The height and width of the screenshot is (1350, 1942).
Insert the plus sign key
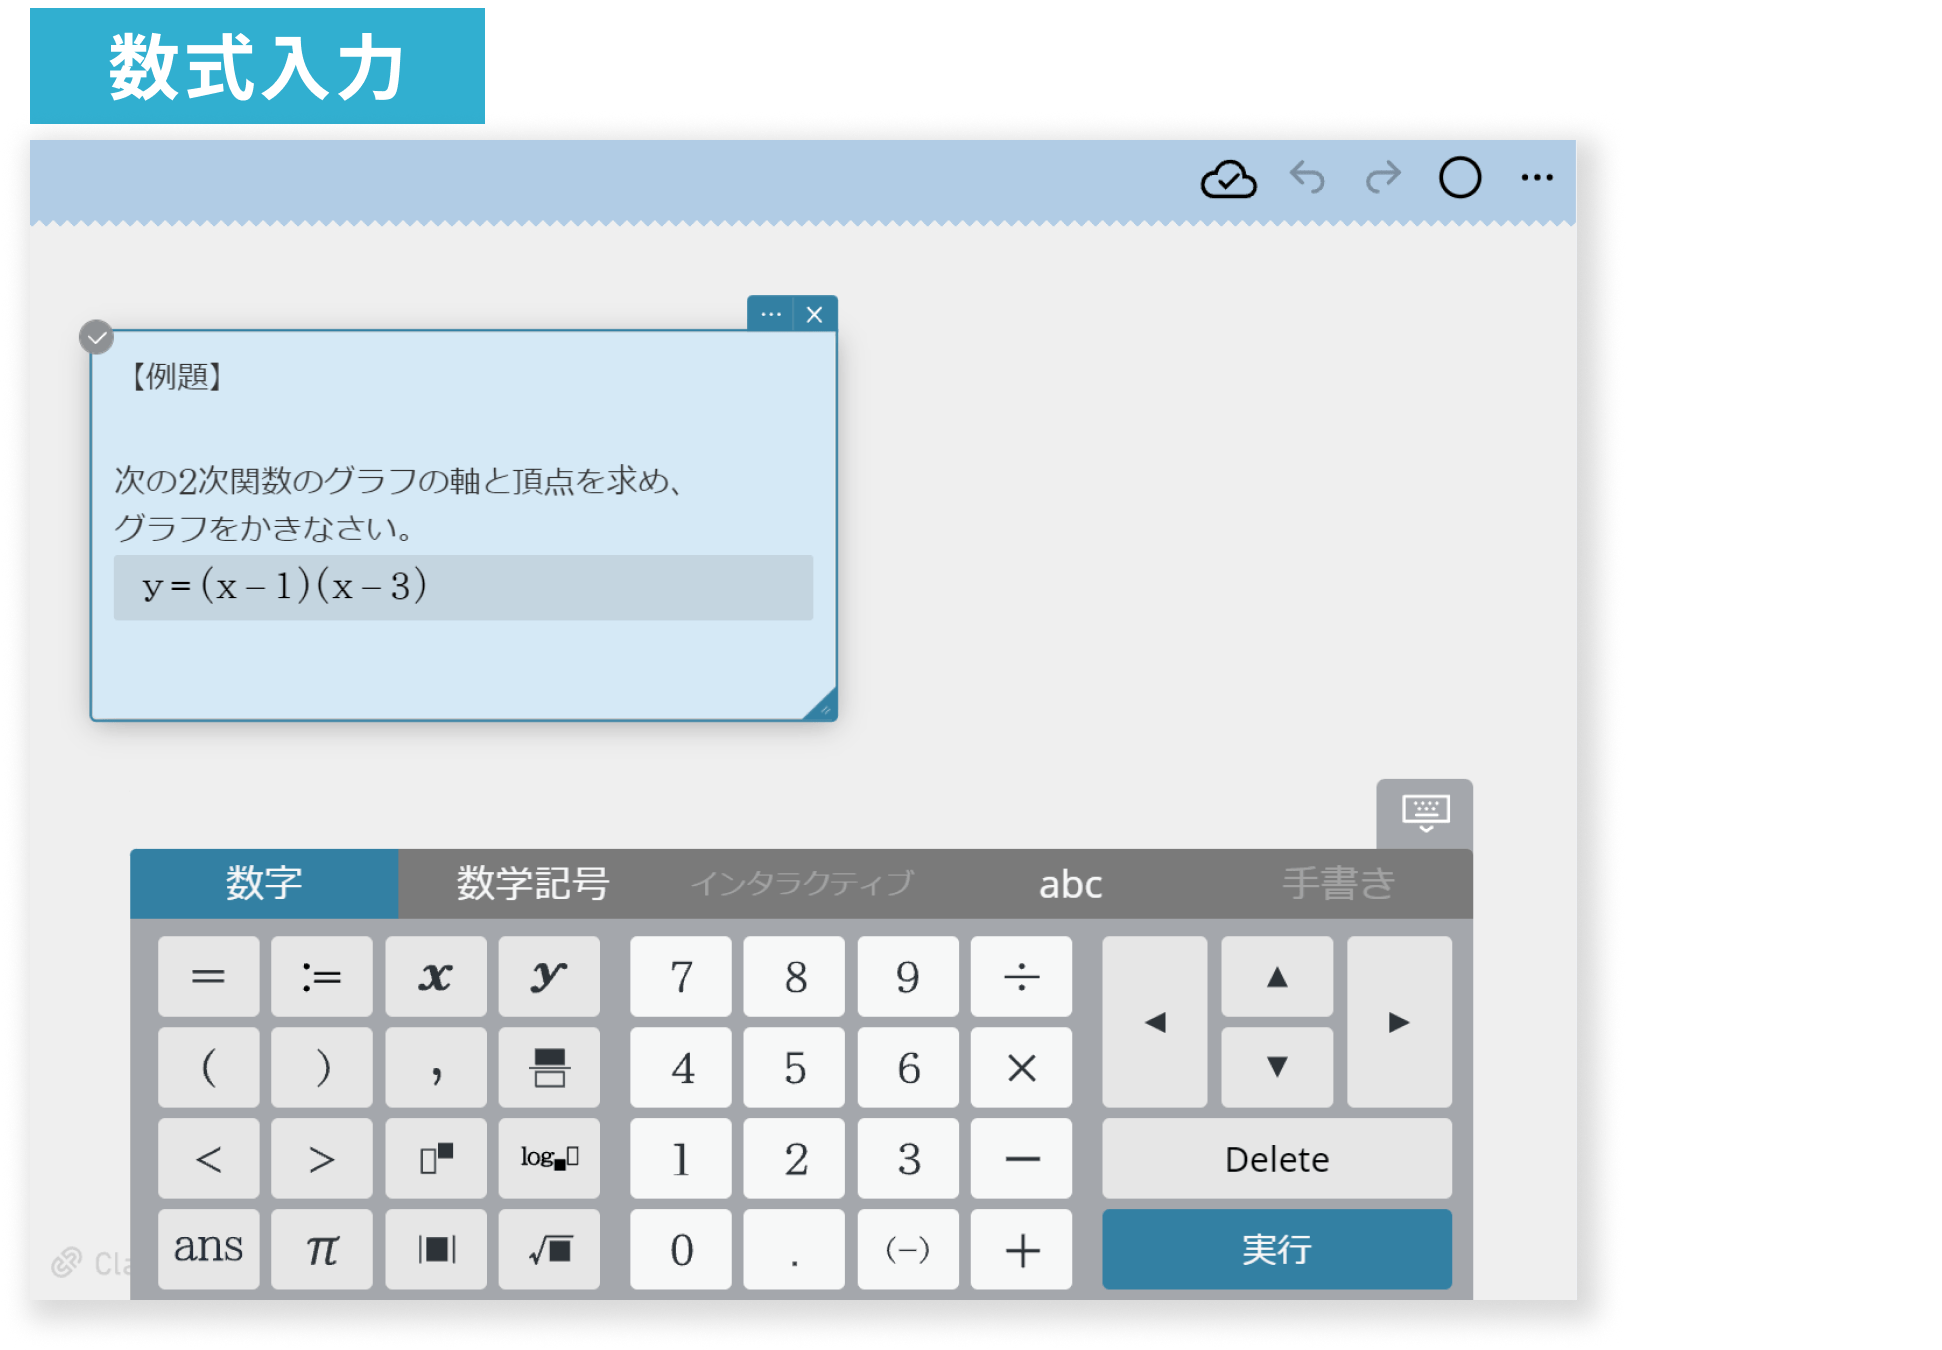point(1021,1249)
